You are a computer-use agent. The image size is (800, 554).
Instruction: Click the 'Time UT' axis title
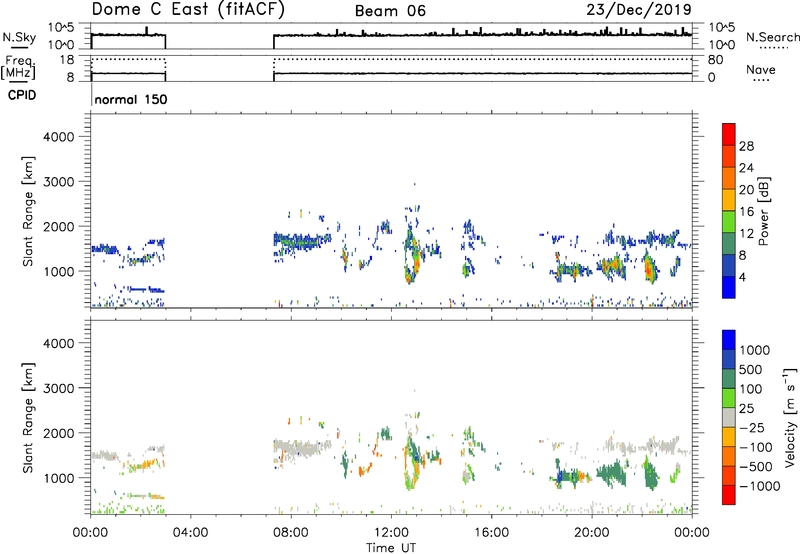[391, 548]
